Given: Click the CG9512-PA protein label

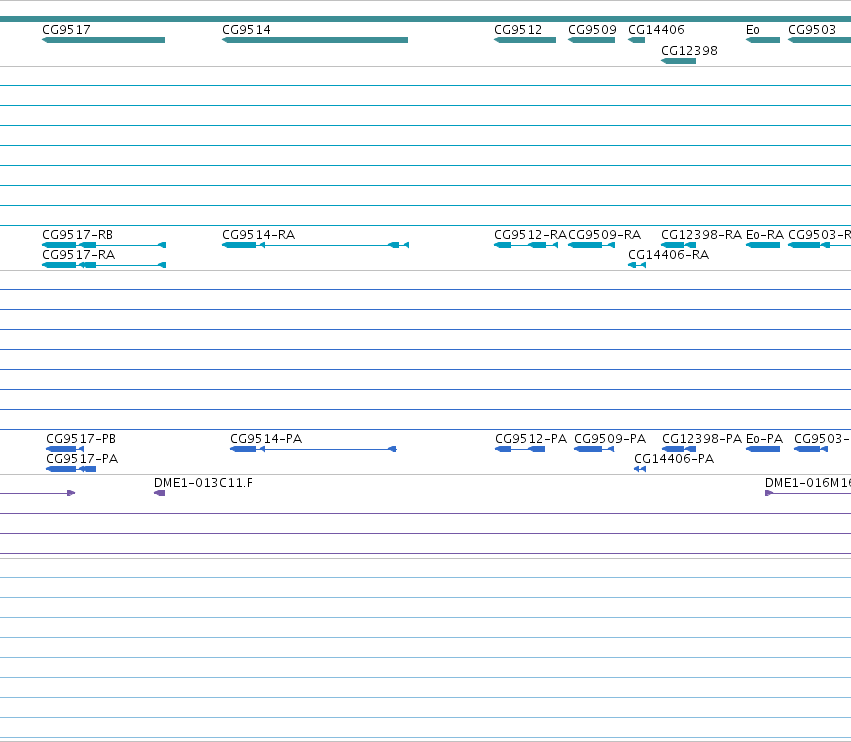Looking at the screenshot, I should tap(531, 439).
